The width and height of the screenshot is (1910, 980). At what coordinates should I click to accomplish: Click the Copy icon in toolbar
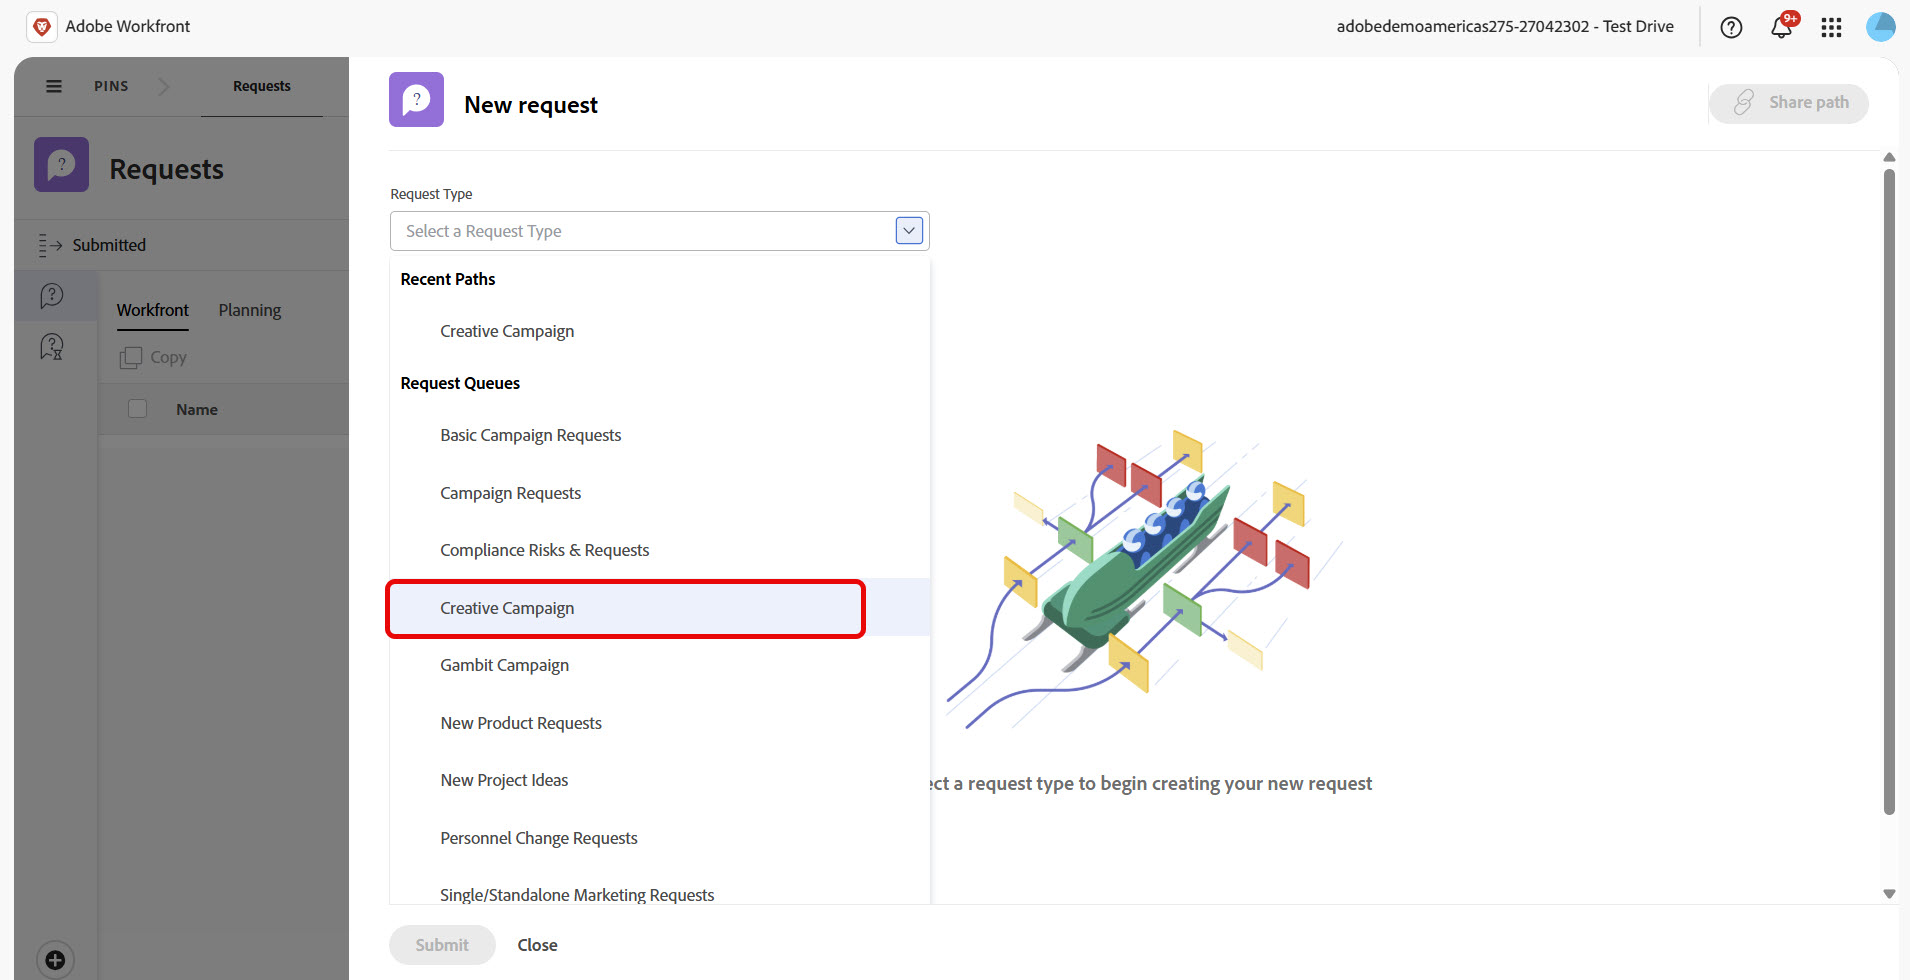131,357
